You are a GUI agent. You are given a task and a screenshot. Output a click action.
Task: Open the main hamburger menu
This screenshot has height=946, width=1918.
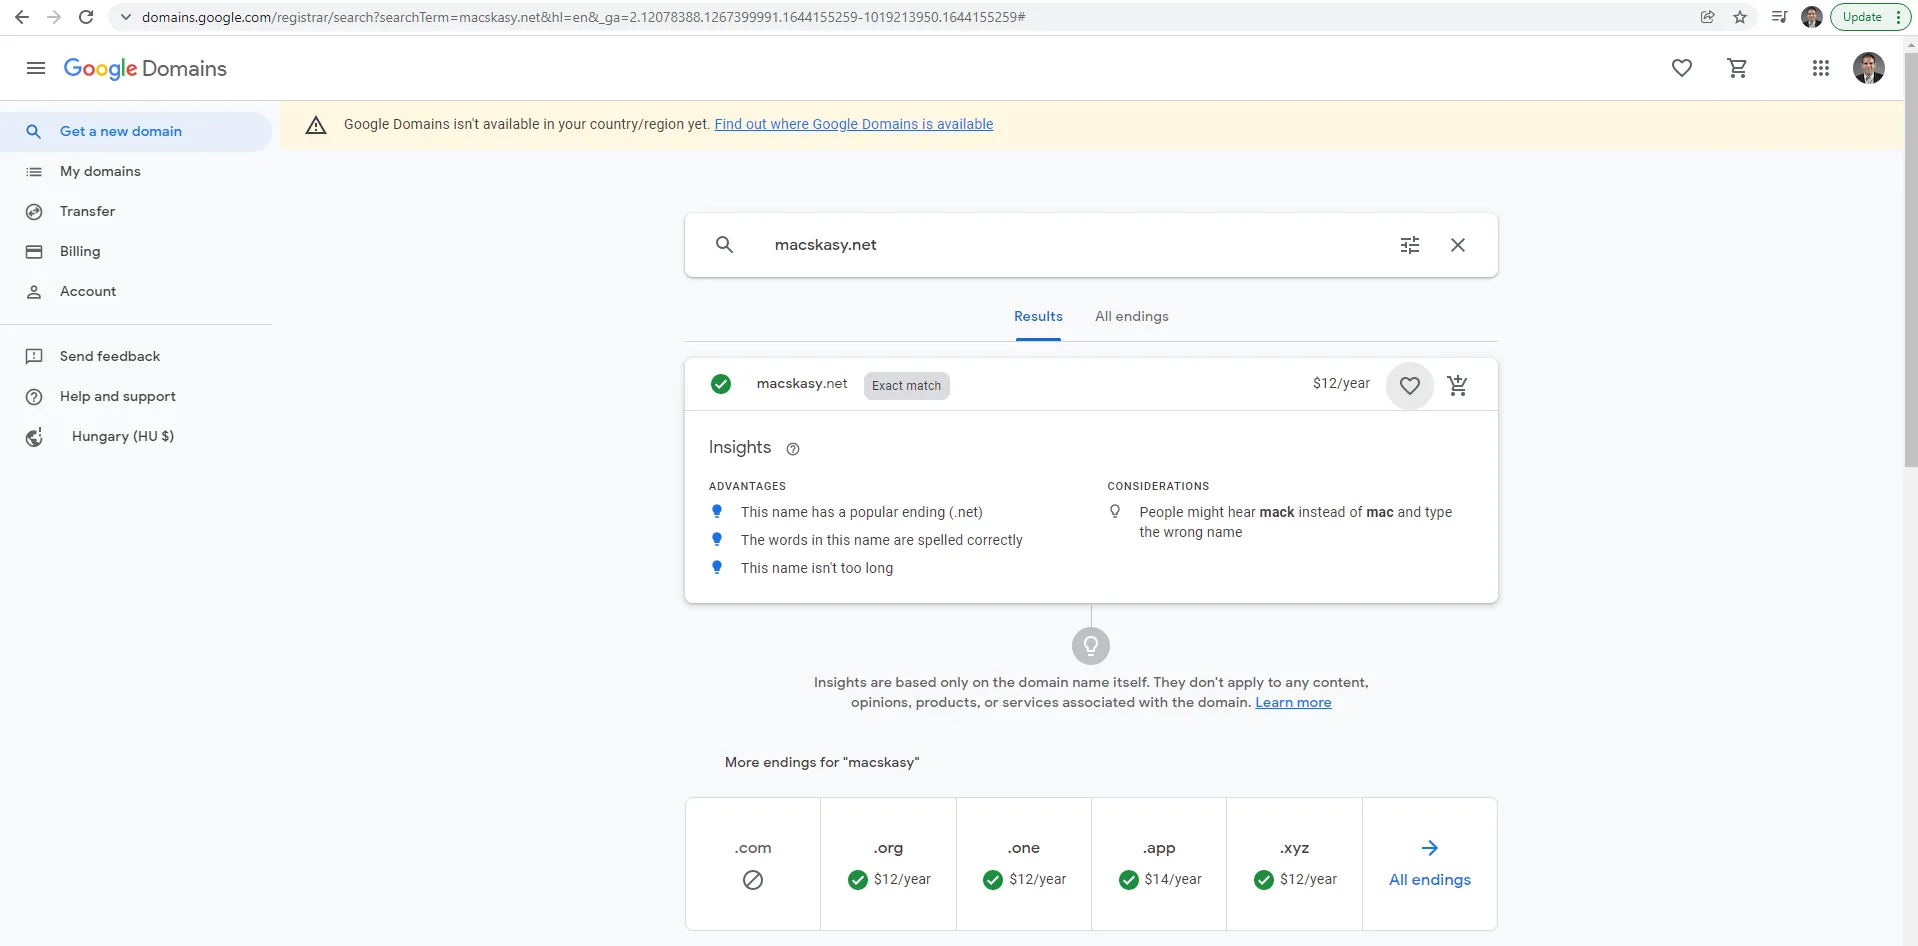[x=36, y=68]
